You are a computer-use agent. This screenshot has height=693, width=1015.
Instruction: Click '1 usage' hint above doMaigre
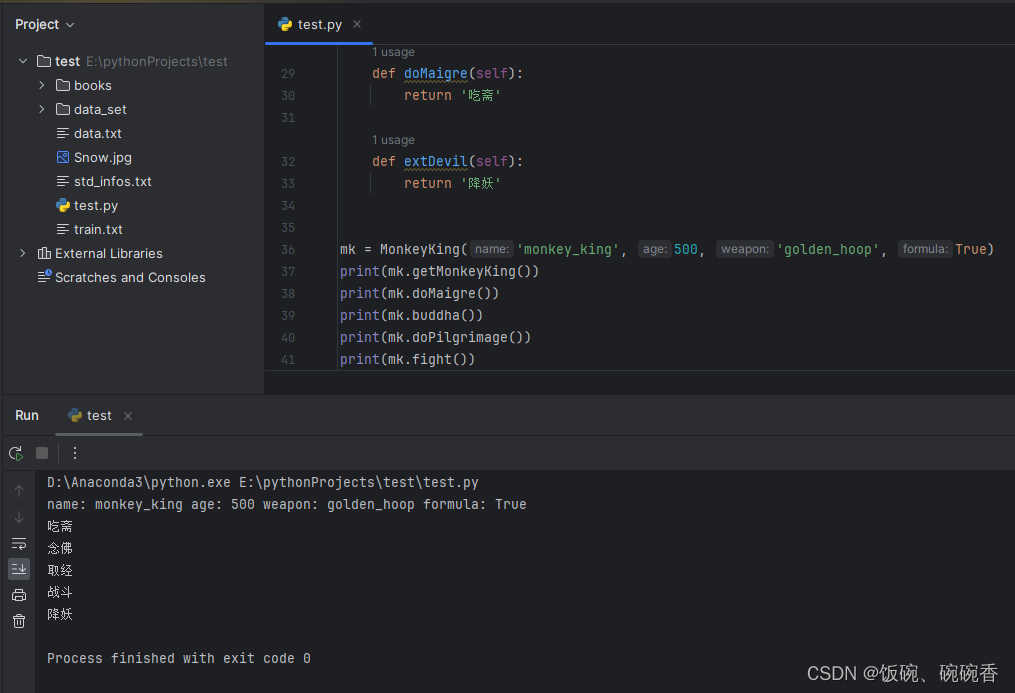tap(393, 52)
